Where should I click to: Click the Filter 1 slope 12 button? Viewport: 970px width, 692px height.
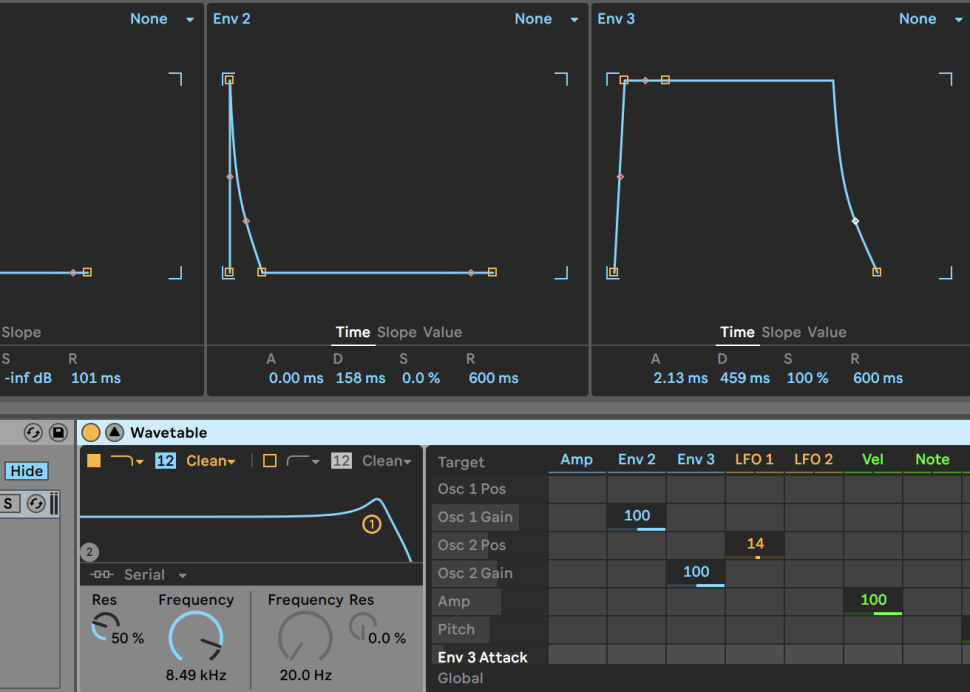tap(165, 461)
